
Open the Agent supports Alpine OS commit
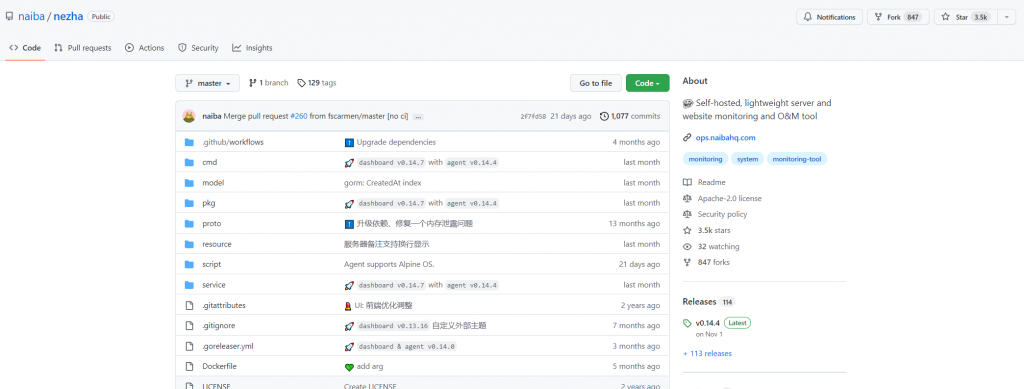[389, 264]
